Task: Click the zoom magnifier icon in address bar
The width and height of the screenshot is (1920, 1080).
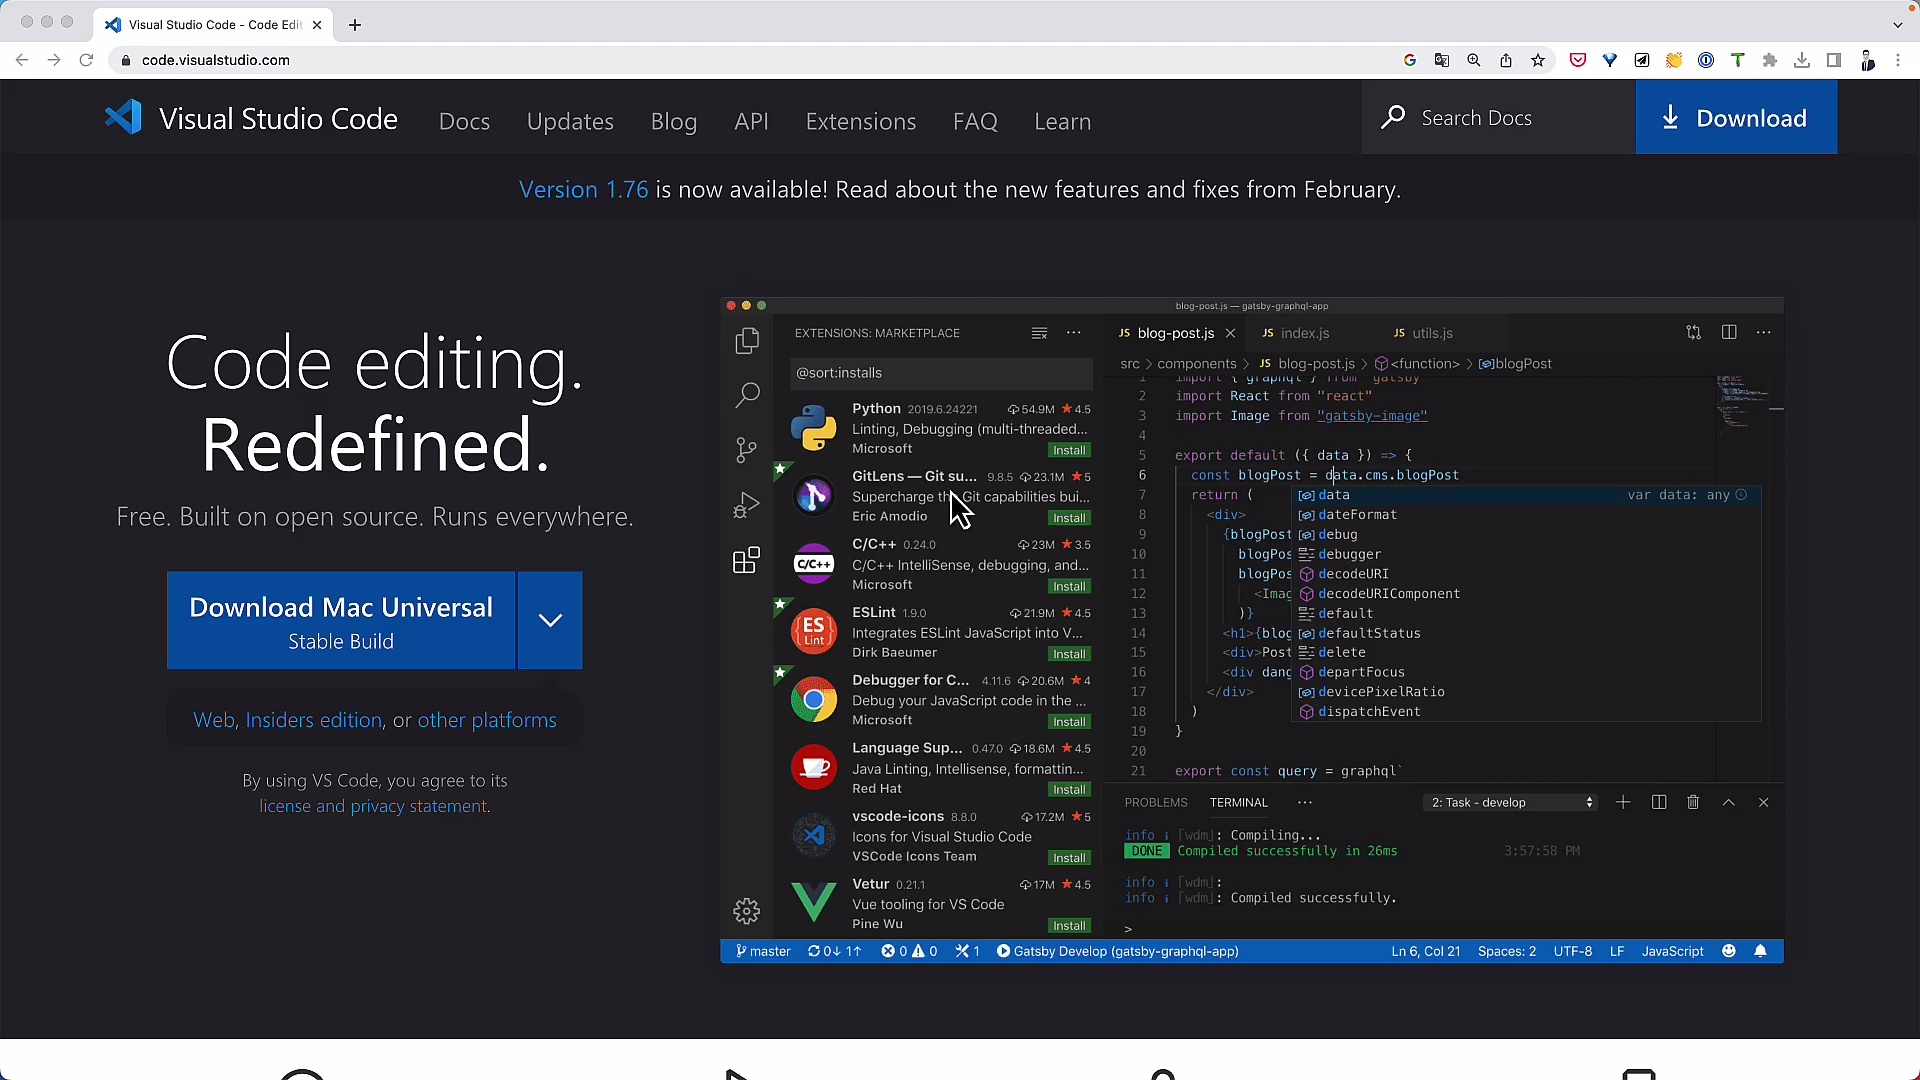Action: click(x=1474, y=60)
